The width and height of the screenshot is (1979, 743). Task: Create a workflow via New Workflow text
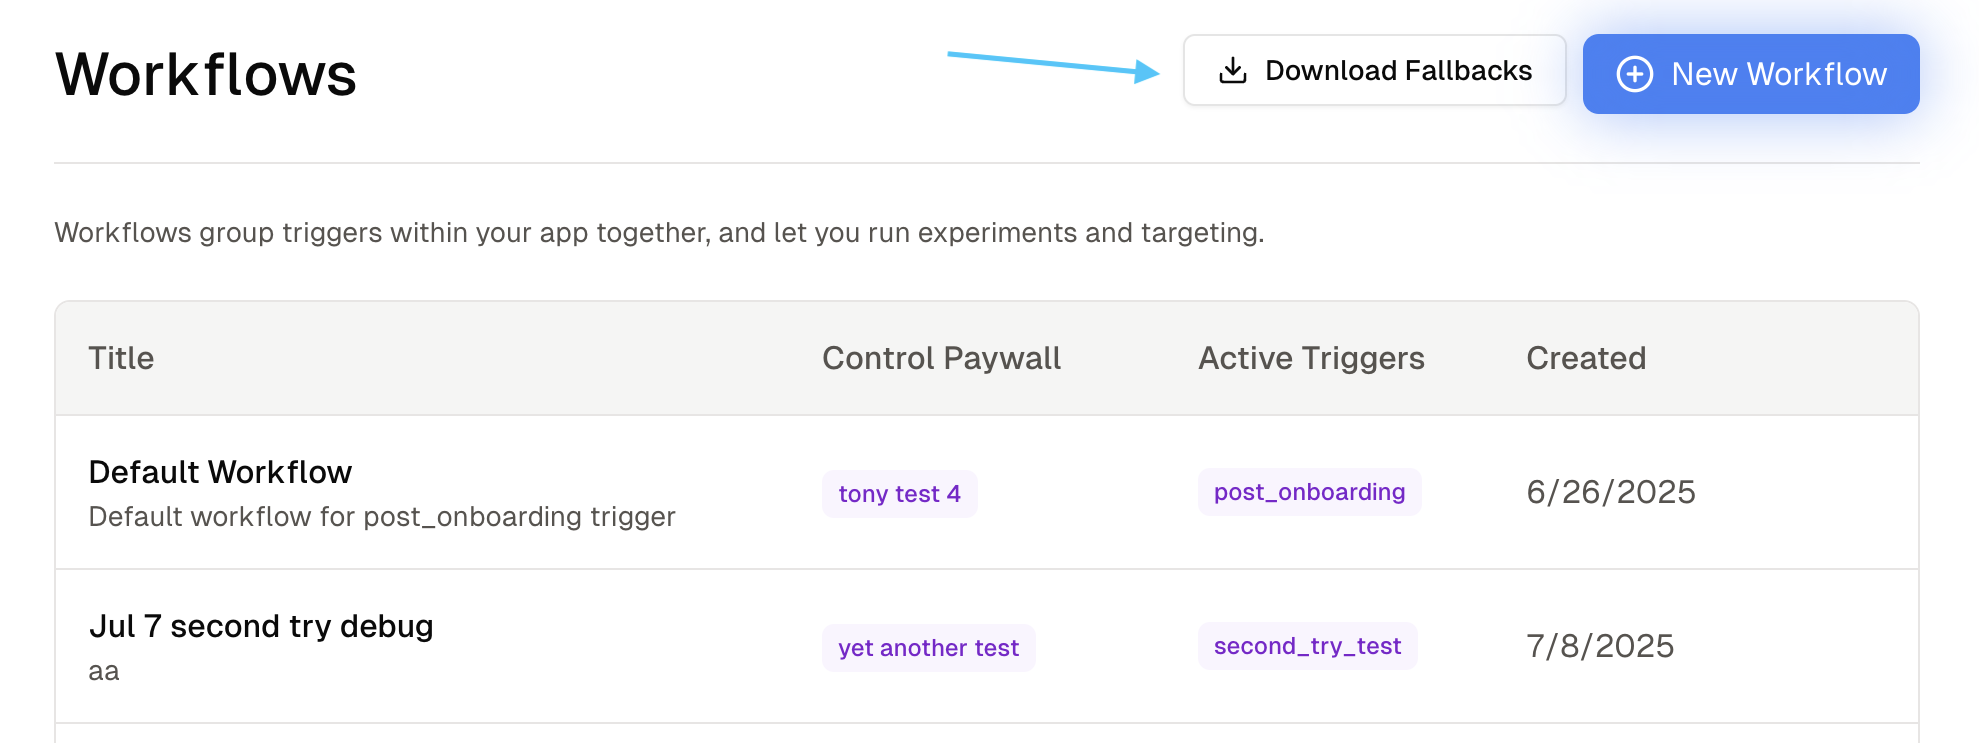tap(1778, 74)
